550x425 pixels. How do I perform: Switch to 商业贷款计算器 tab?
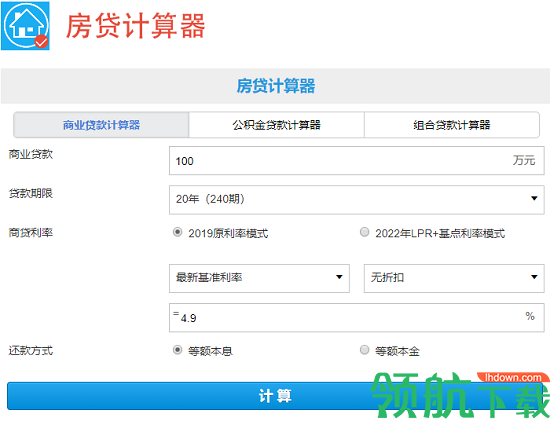[101, 125]
